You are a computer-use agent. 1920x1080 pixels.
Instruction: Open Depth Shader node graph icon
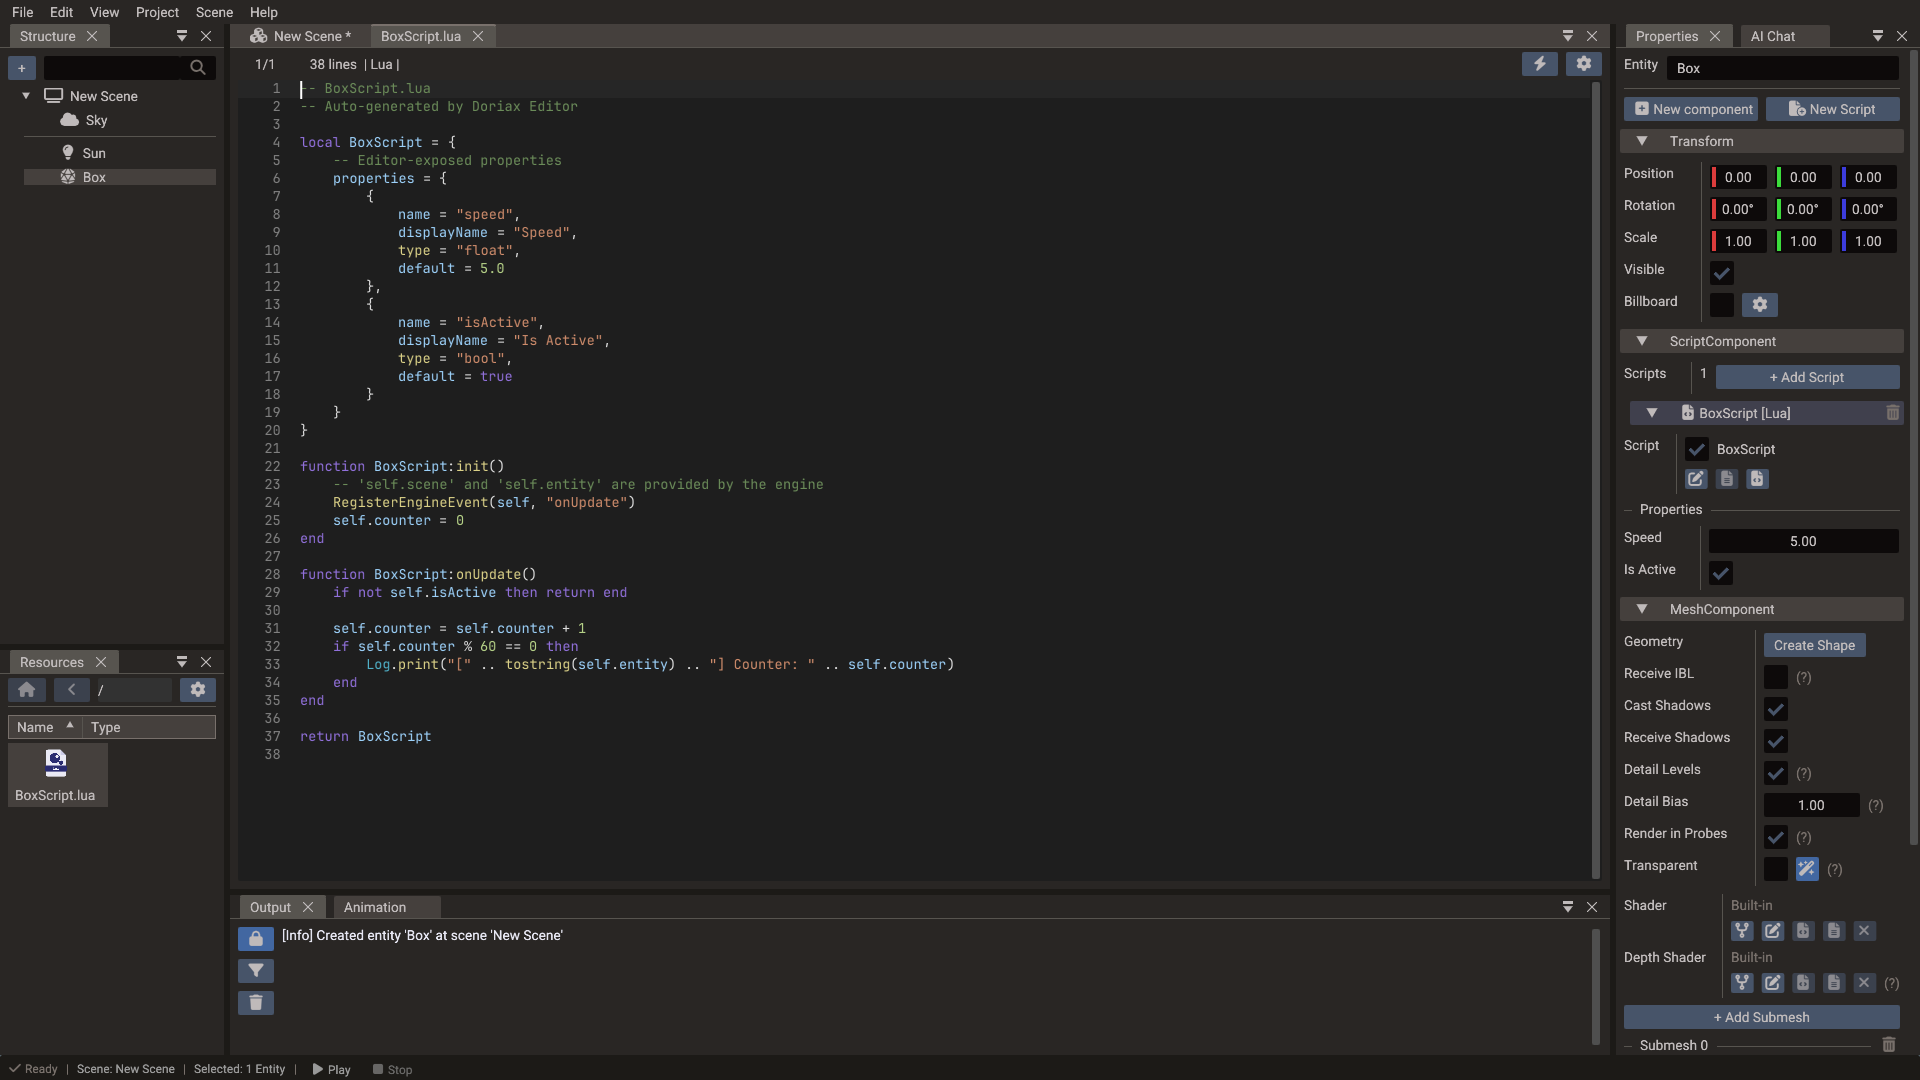(1742, 983)
